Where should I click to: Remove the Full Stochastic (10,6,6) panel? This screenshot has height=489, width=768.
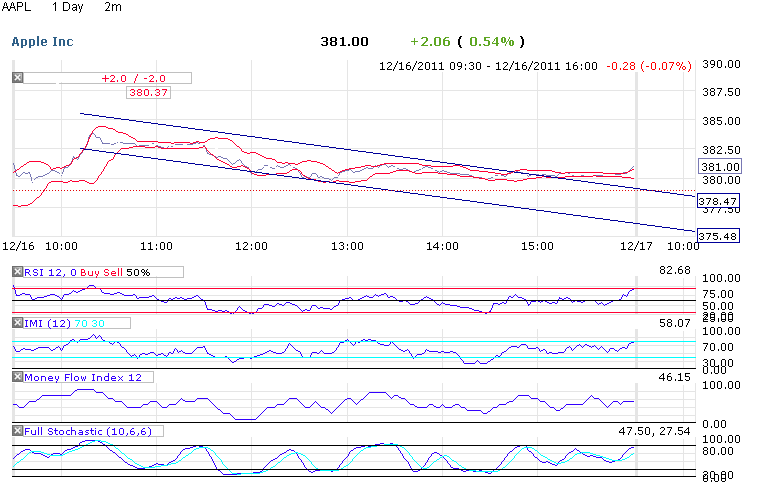18,431
